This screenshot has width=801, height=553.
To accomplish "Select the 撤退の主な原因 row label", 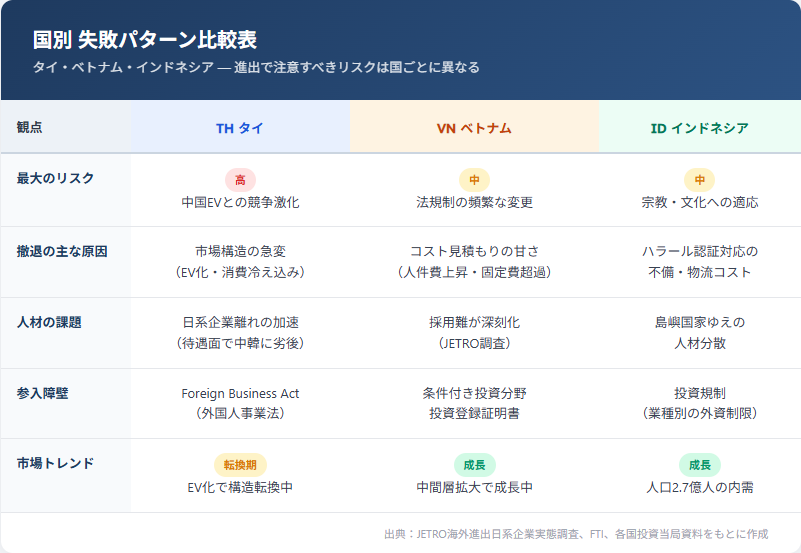I will 62,251.
